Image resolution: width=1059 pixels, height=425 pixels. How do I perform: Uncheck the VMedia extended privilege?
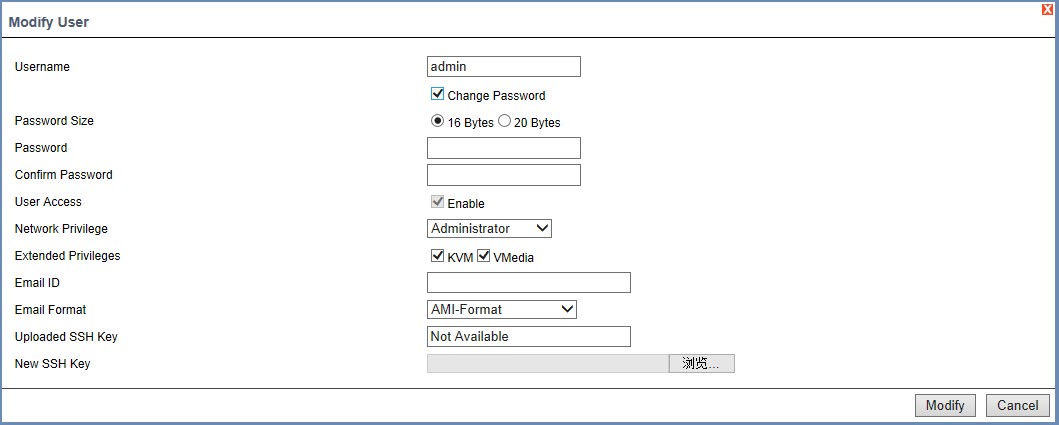[x=484, y=256]
